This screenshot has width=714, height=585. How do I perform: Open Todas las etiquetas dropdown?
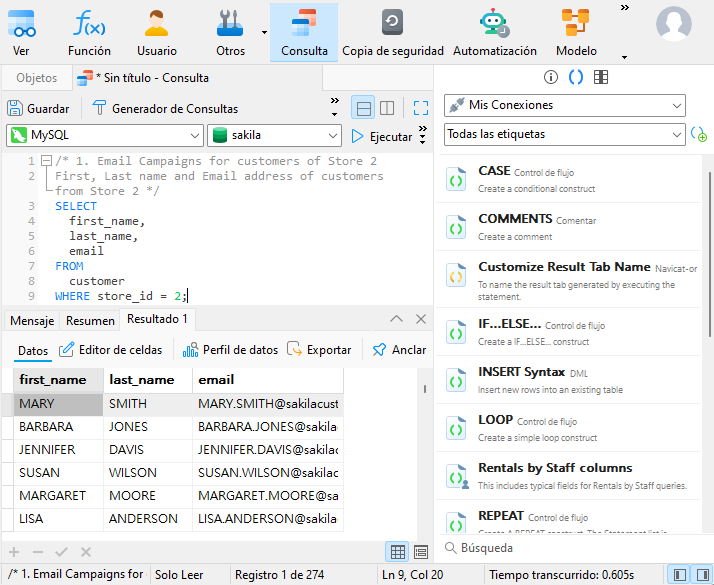tap(565, 134)
